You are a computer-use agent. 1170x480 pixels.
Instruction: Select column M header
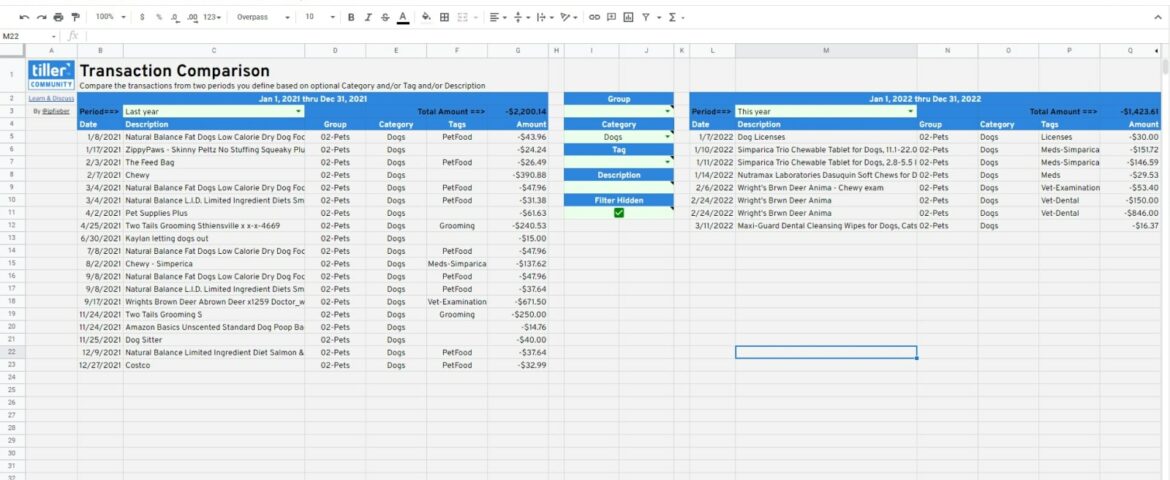click(x=826, y=50)
